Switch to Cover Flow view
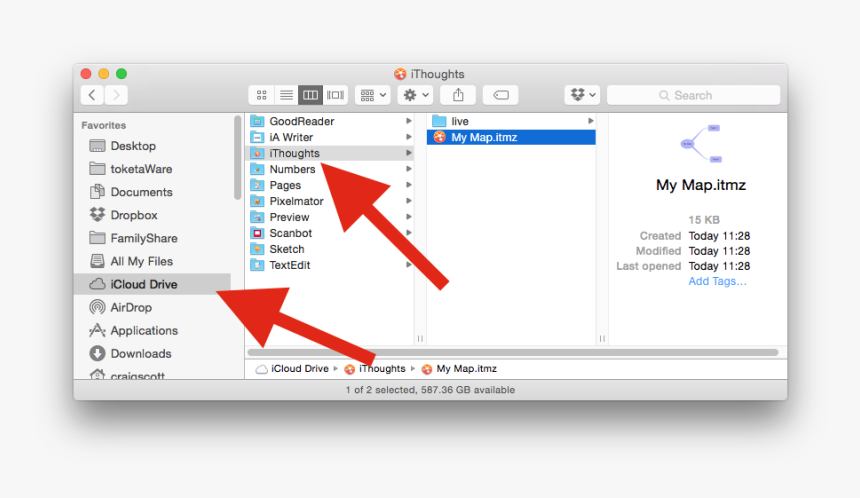The width and height of the screenshot is (860, 498). [x=335, y=95]
